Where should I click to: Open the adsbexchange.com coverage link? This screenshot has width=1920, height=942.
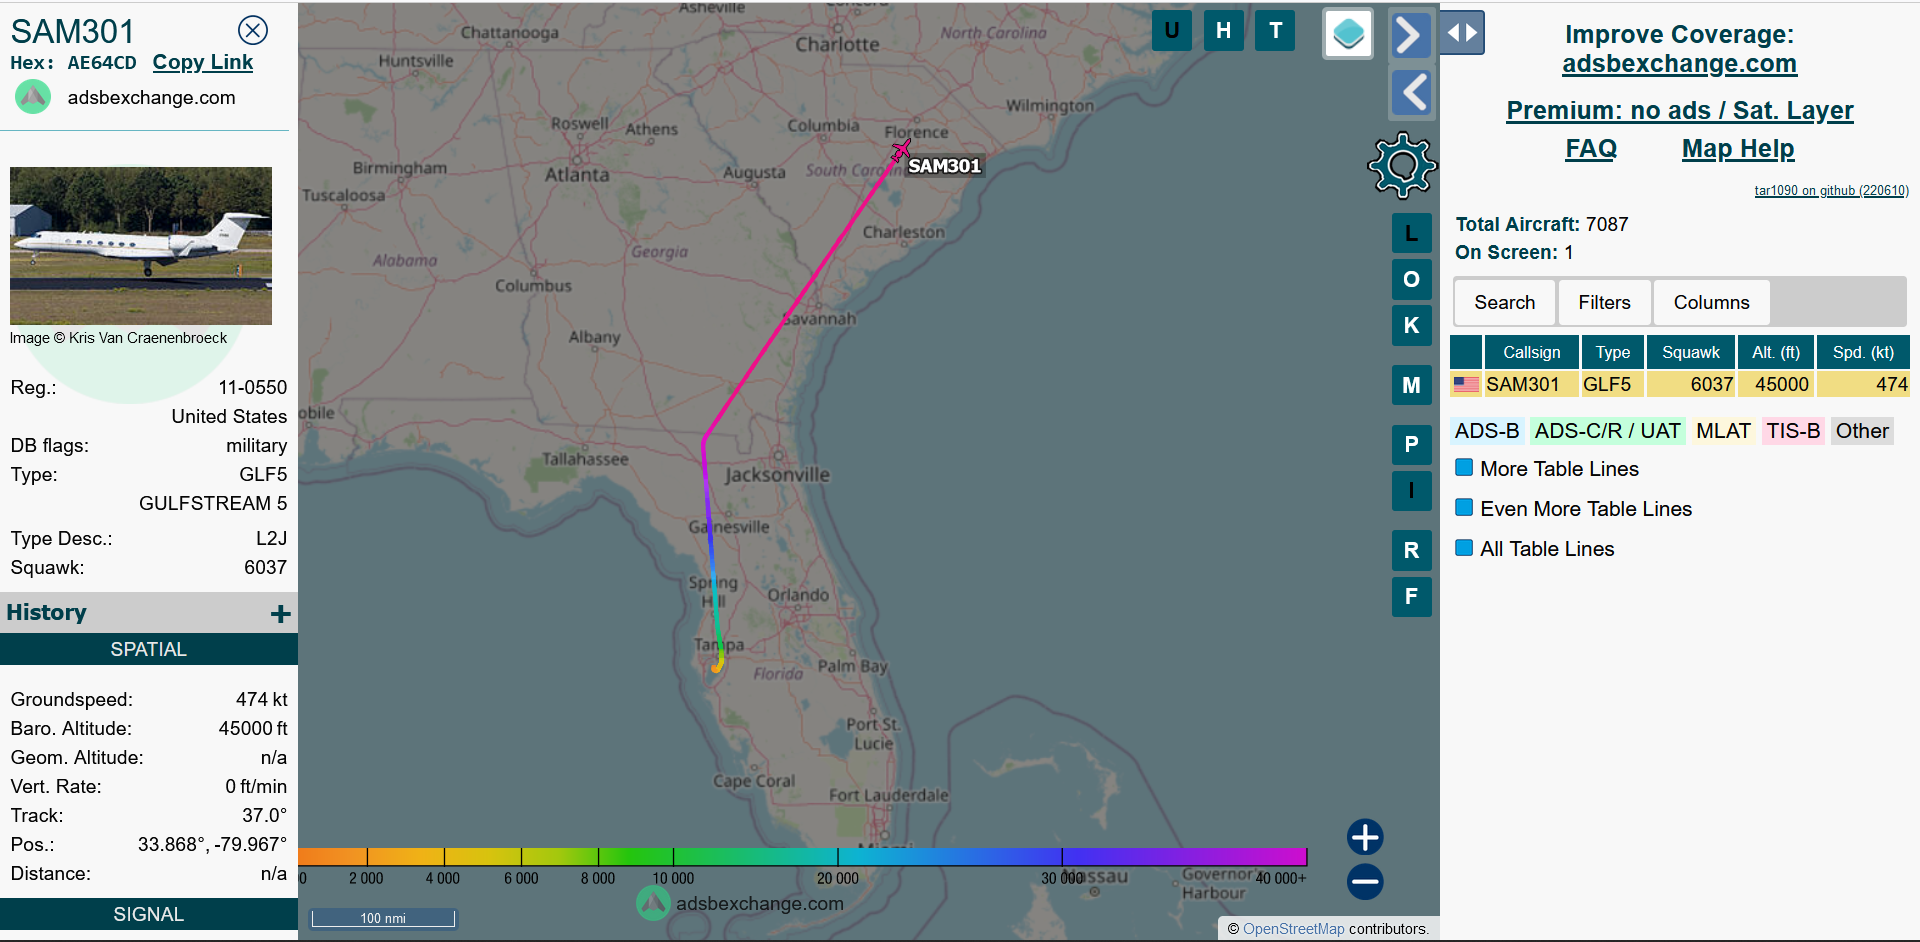click(1679, 64)
